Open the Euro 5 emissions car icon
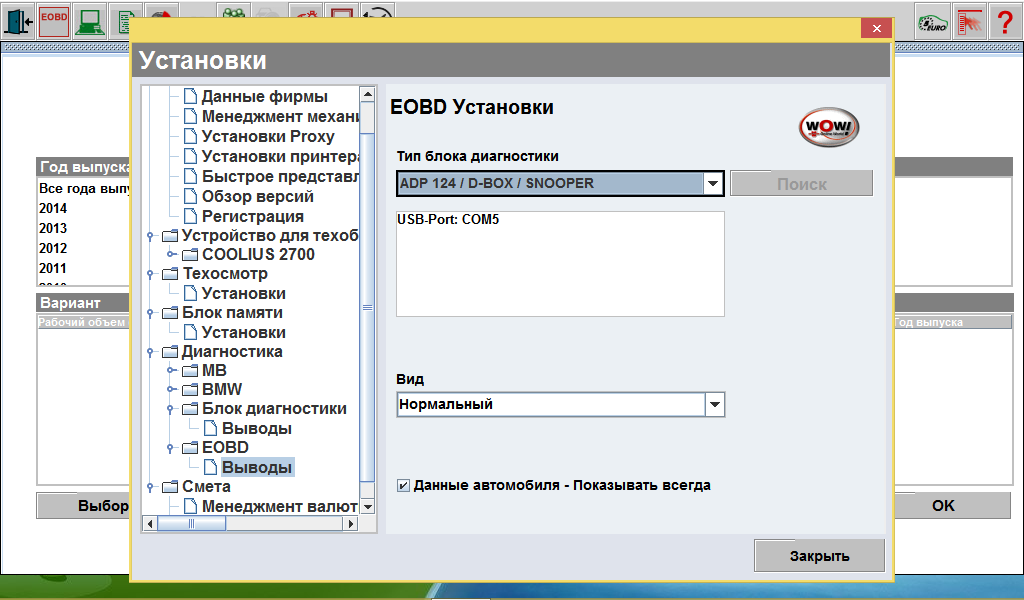The image size is (1024, 600). (933, 22)
